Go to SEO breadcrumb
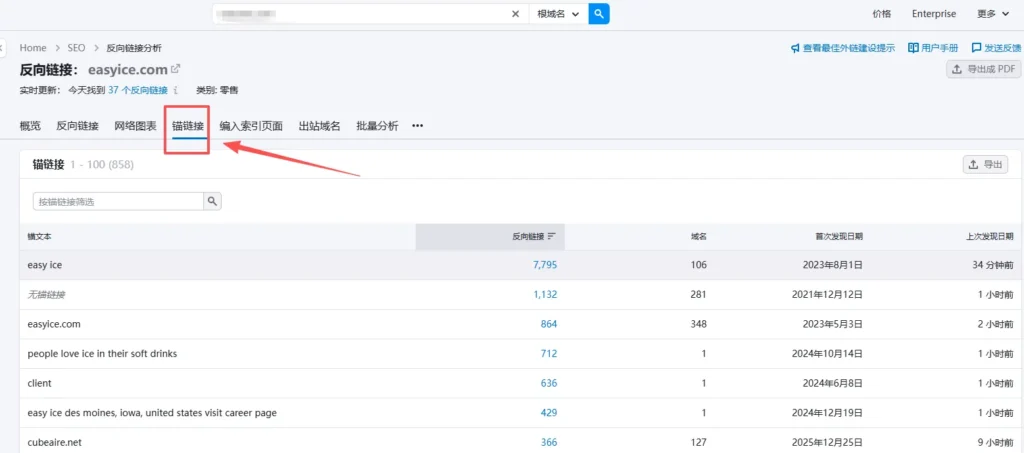 coord(76,48)
